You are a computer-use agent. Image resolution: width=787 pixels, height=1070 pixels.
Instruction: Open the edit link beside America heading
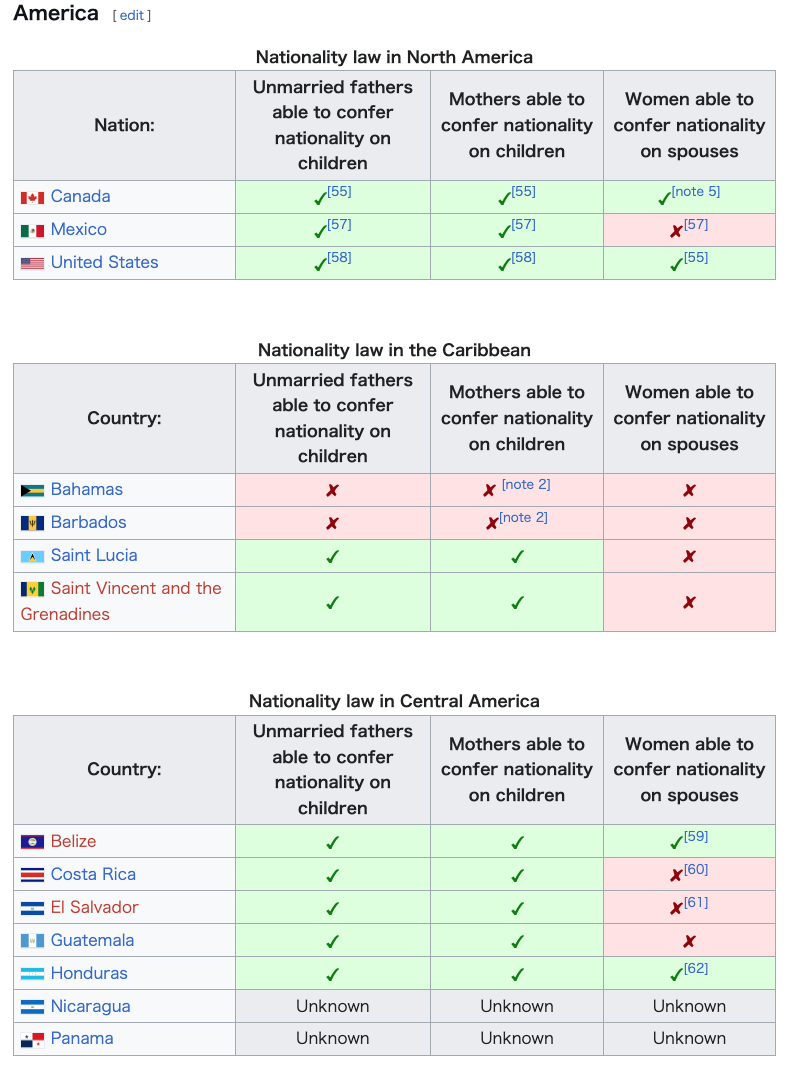[132, 15]
